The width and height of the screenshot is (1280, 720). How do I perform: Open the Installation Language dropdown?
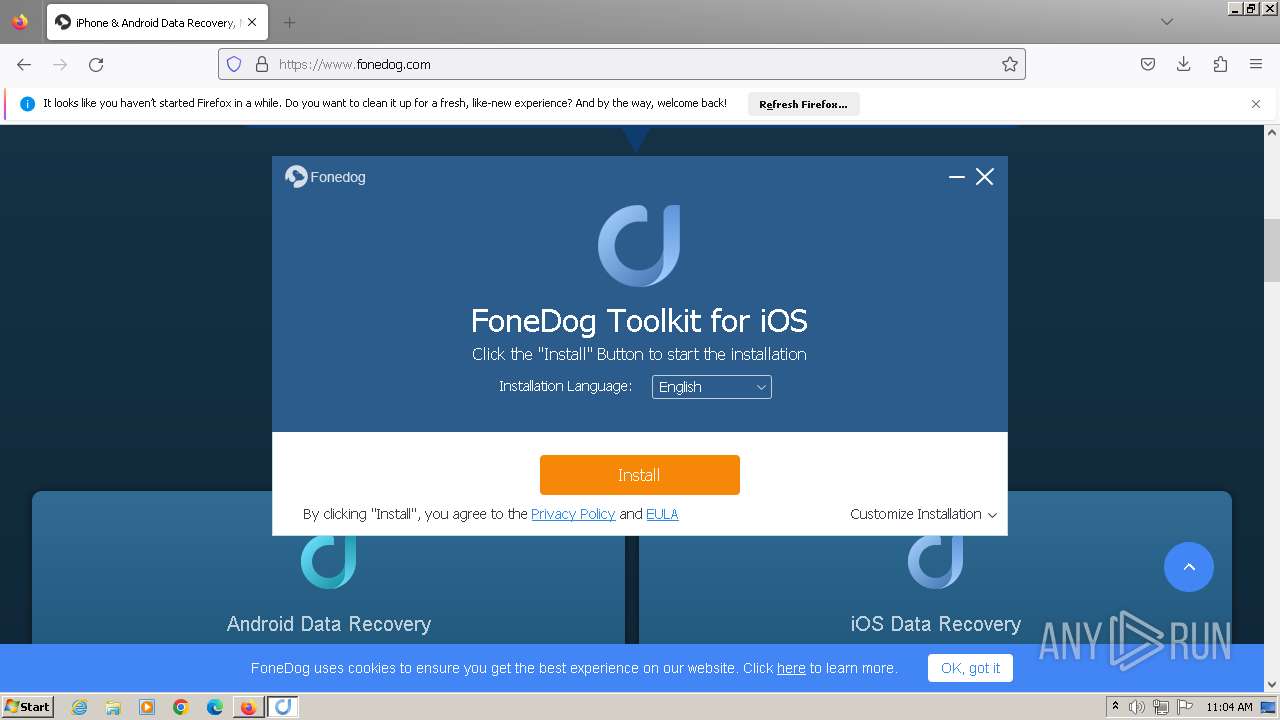[x=711, y=387]
